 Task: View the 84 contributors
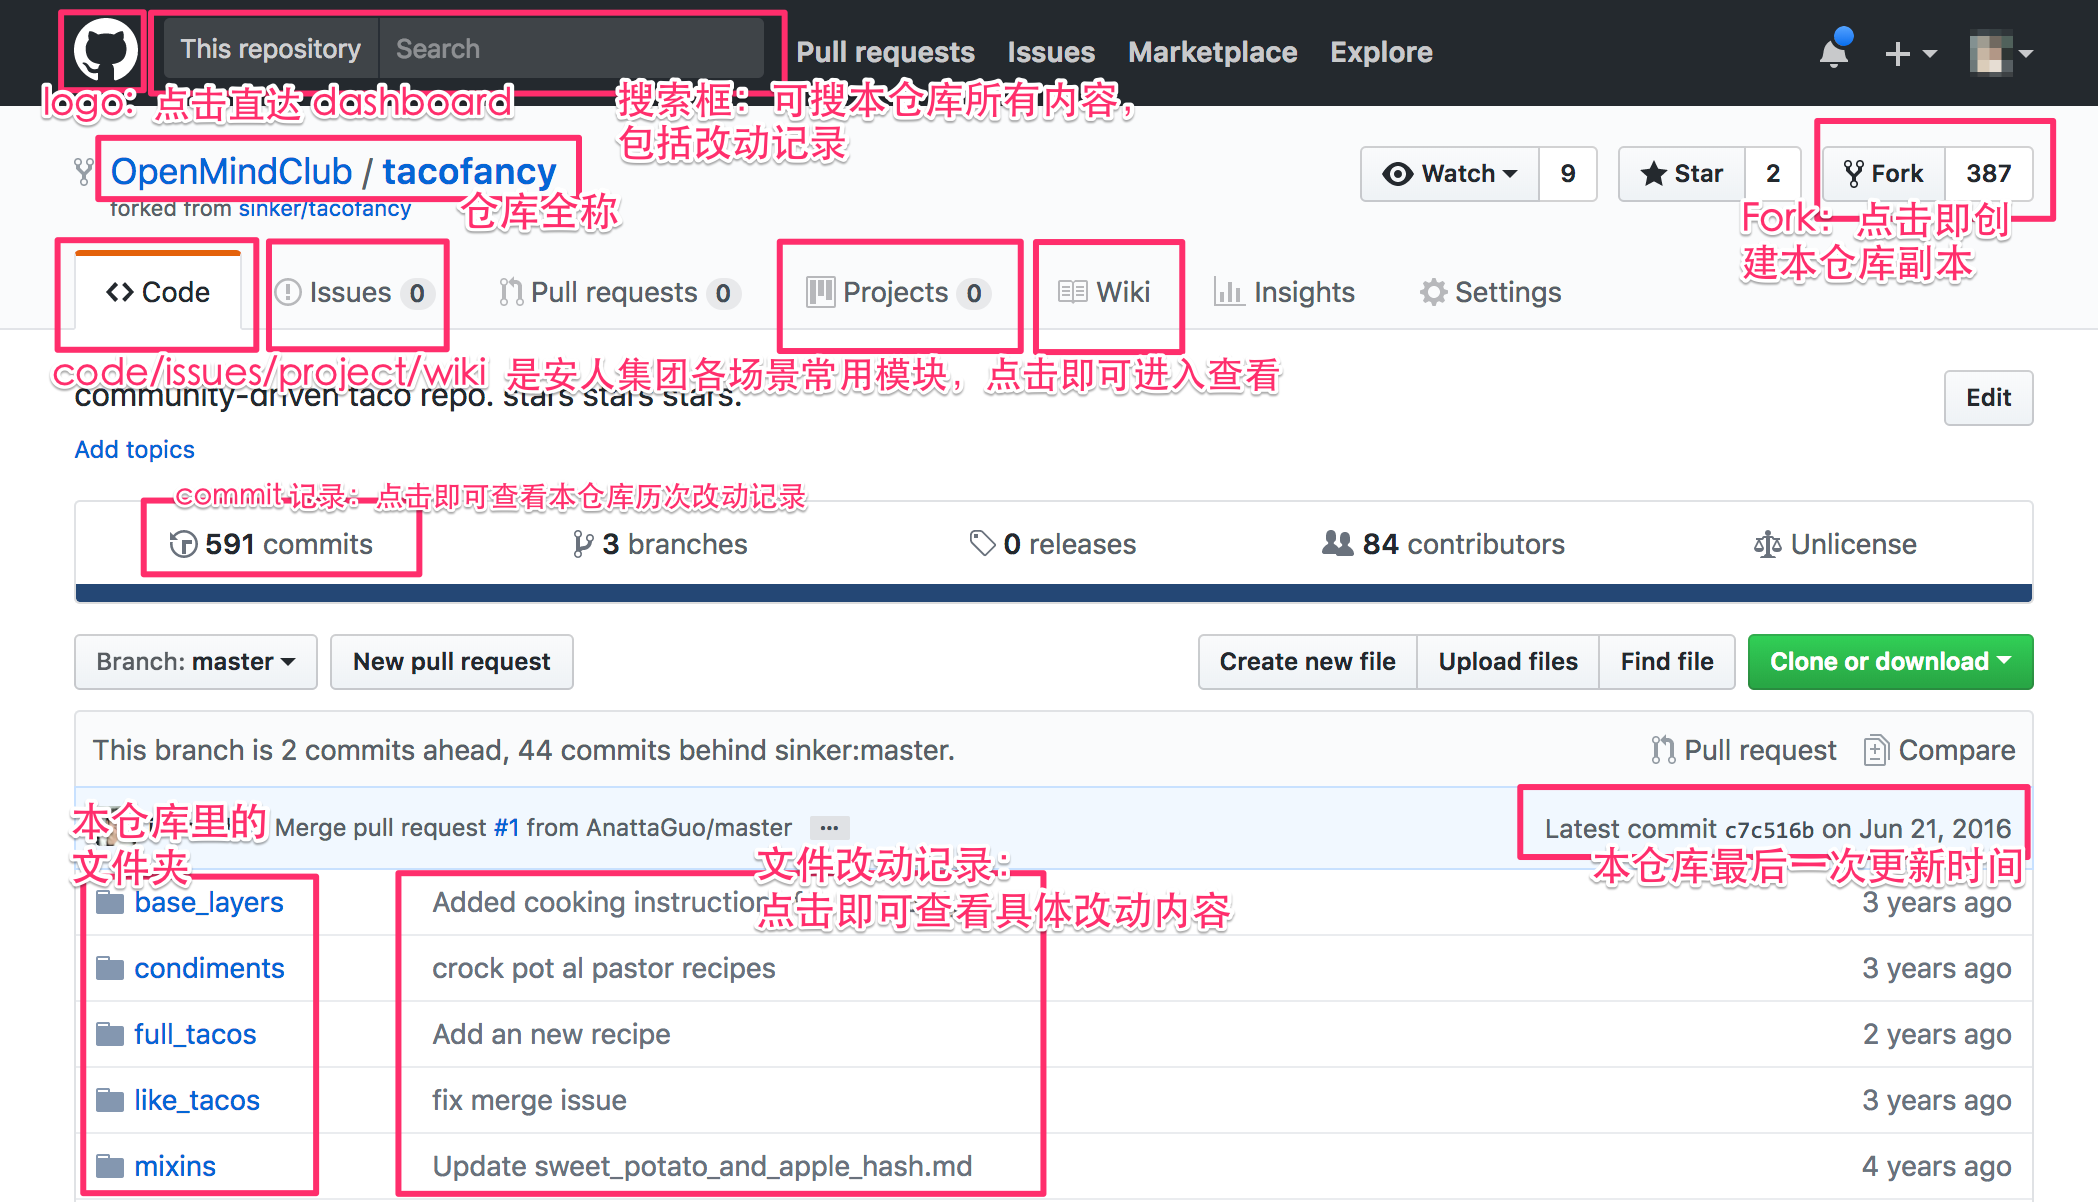[1443, 544]
